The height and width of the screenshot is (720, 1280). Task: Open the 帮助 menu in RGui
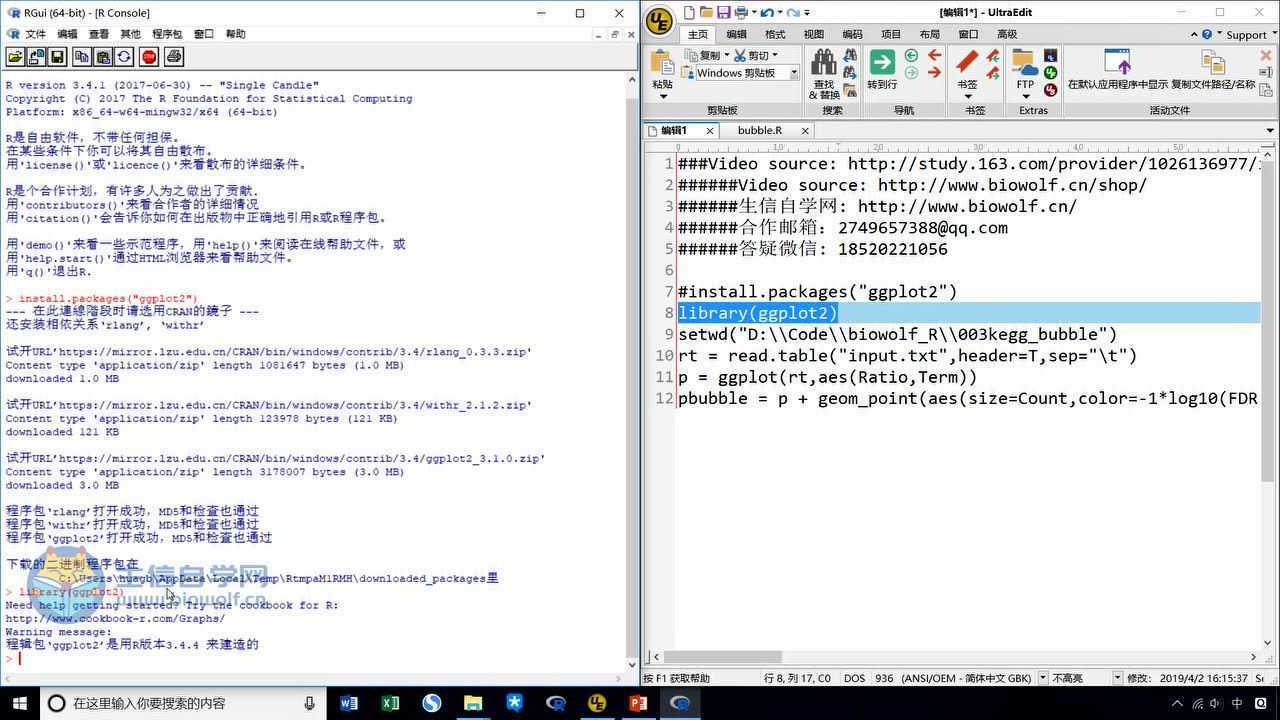pyautogui.click(x=235, y=34)
